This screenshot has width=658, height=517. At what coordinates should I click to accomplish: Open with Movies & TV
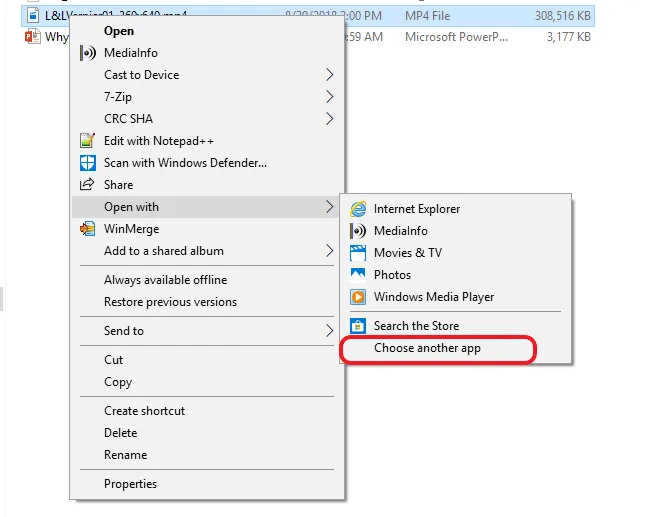pos(455,253)
